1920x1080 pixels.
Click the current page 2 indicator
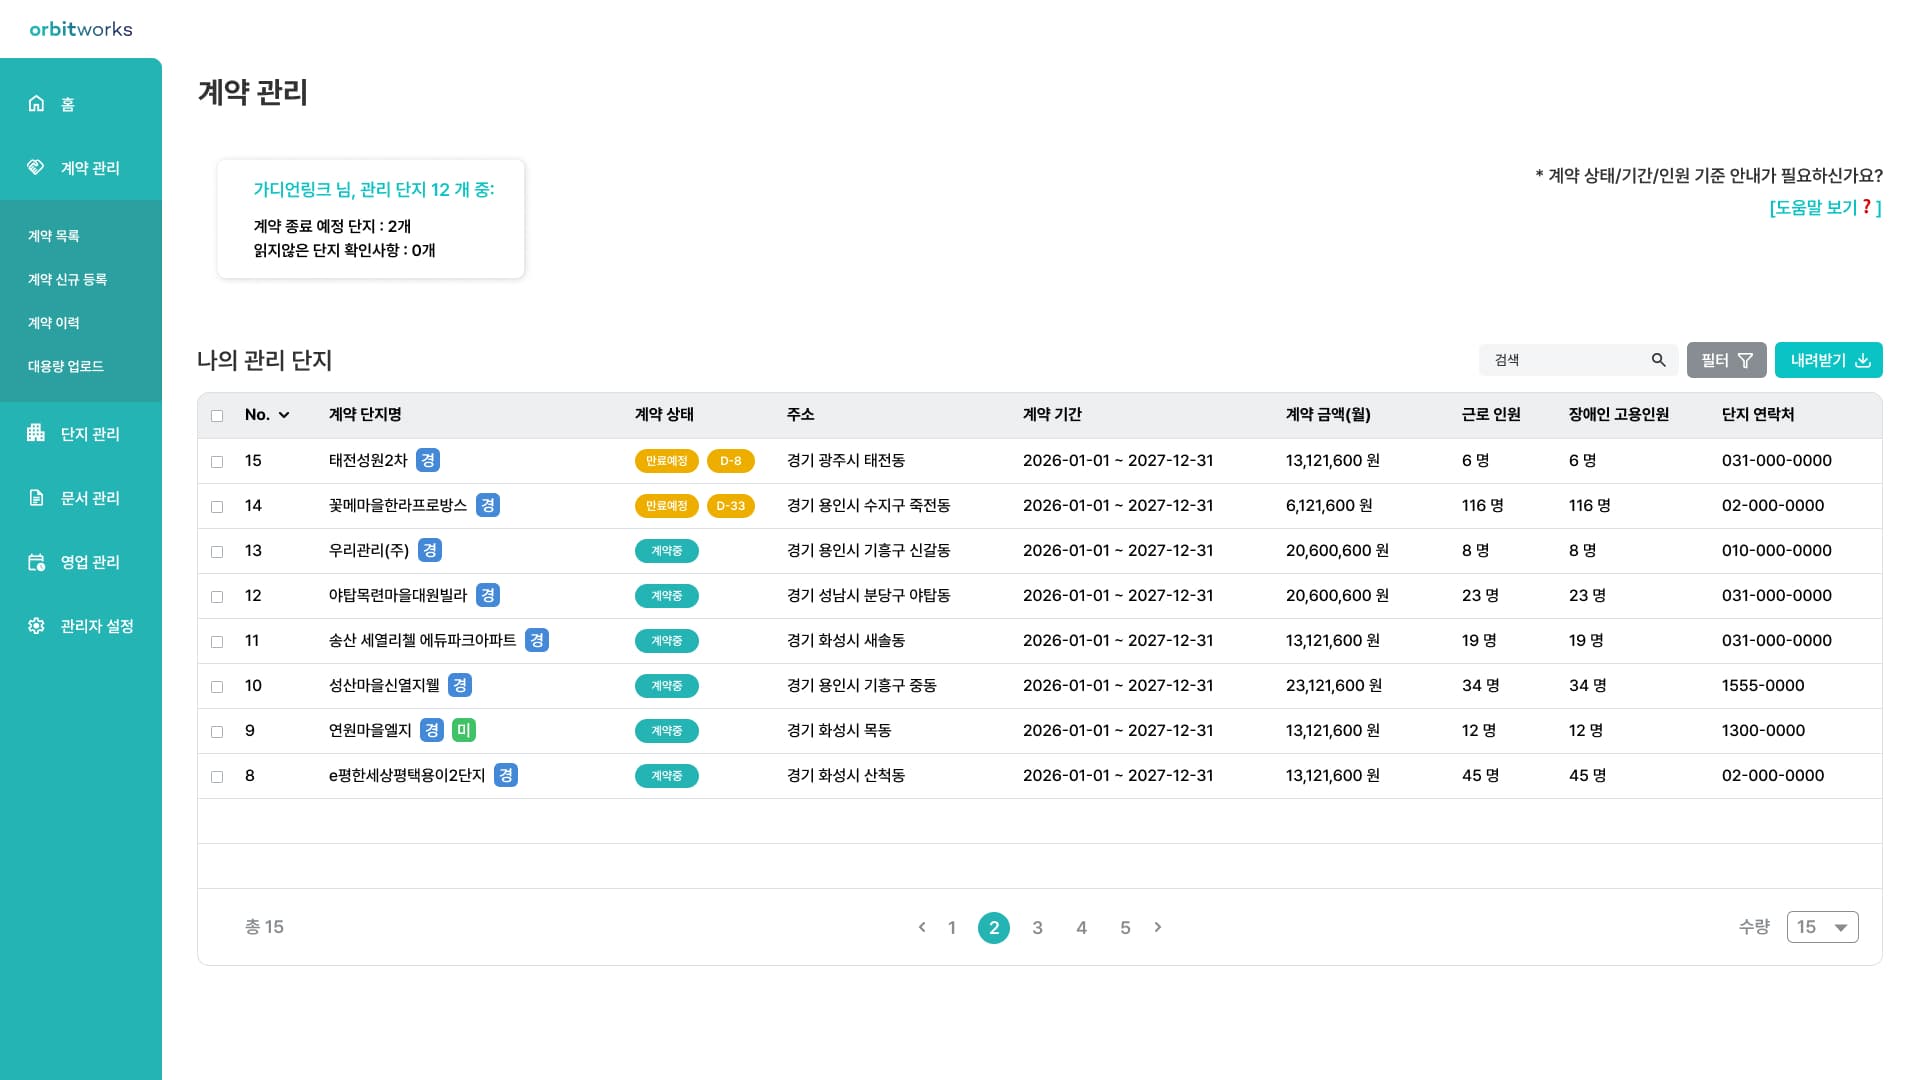coord(994,927)
